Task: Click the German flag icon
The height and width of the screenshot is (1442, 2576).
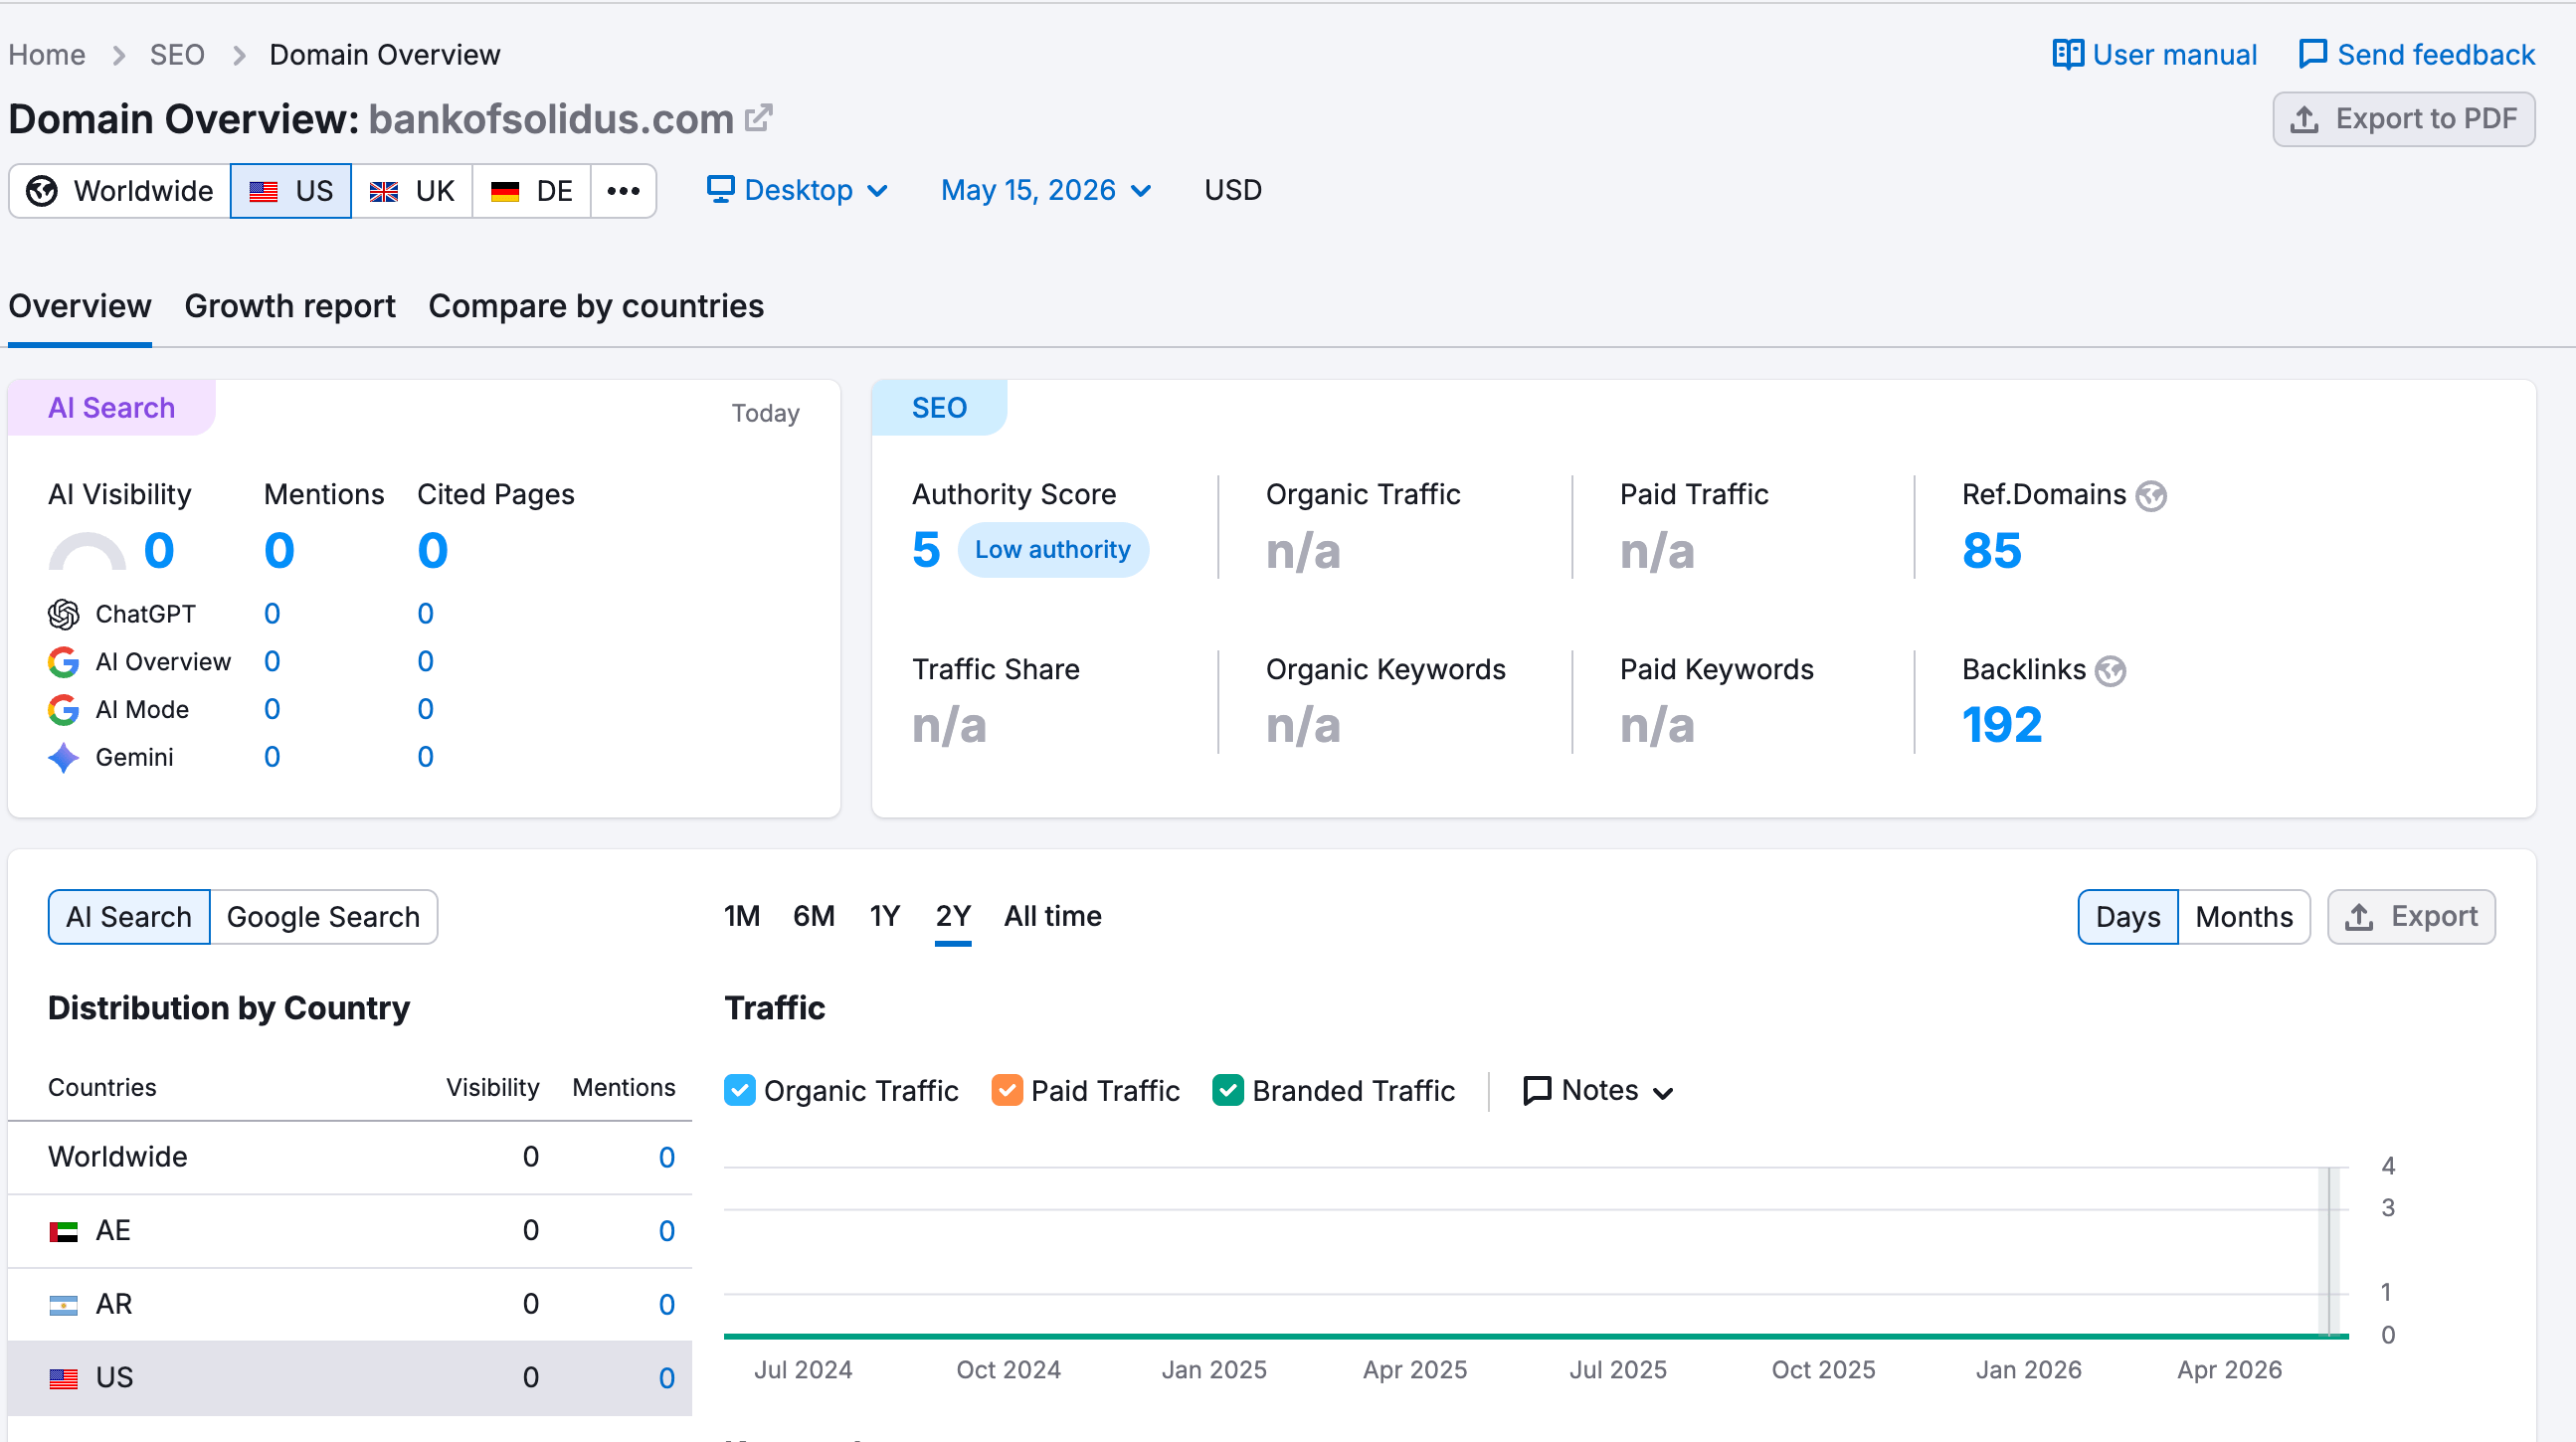Action: coord(505,191)
